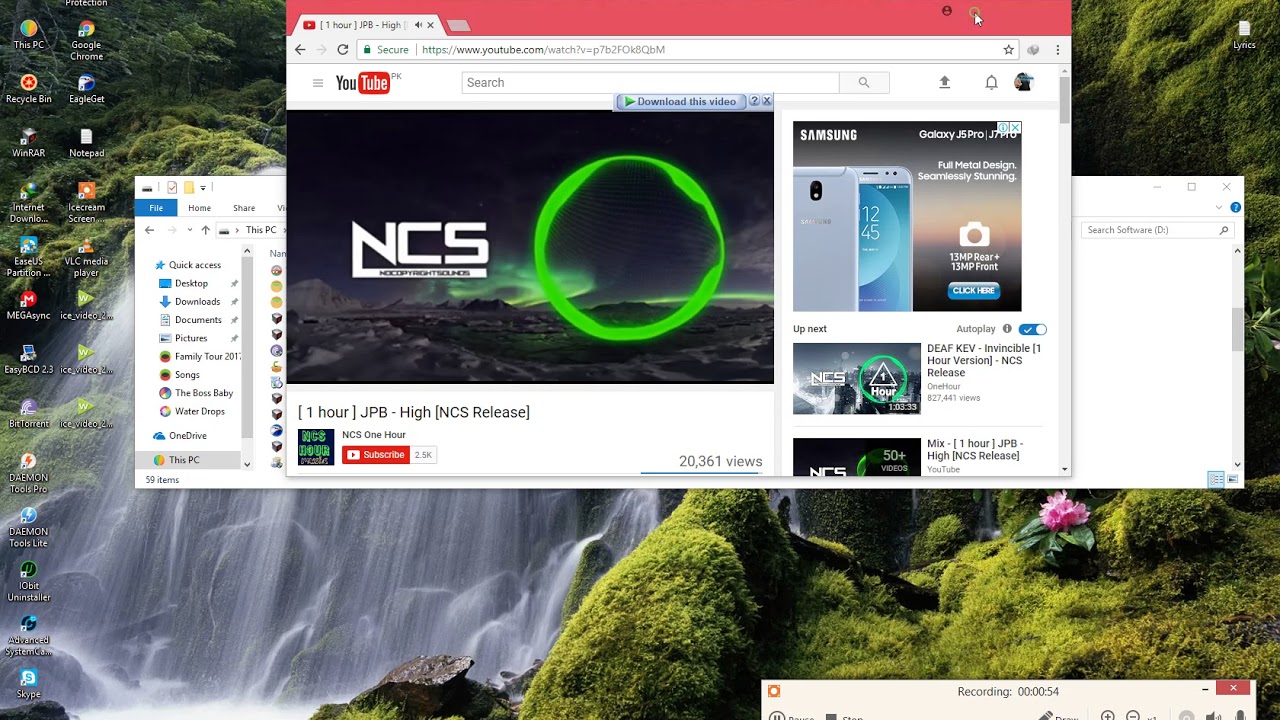Select Family Tour 2017 folder
The image size is (1280, 720).
click(x=200, y=356)
